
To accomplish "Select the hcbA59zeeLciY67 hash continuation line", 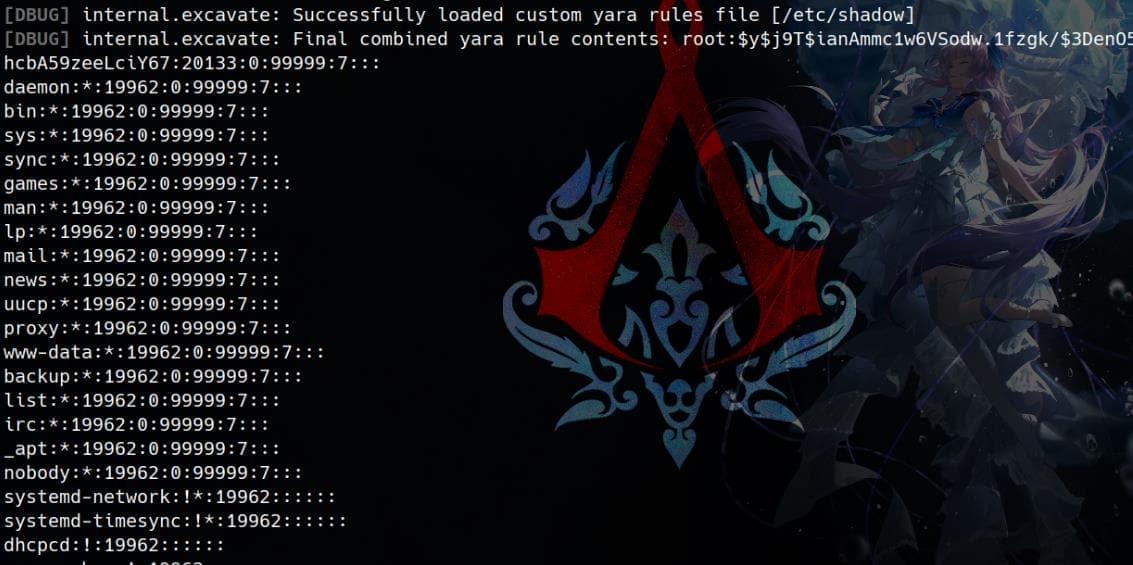I will 192,64.
